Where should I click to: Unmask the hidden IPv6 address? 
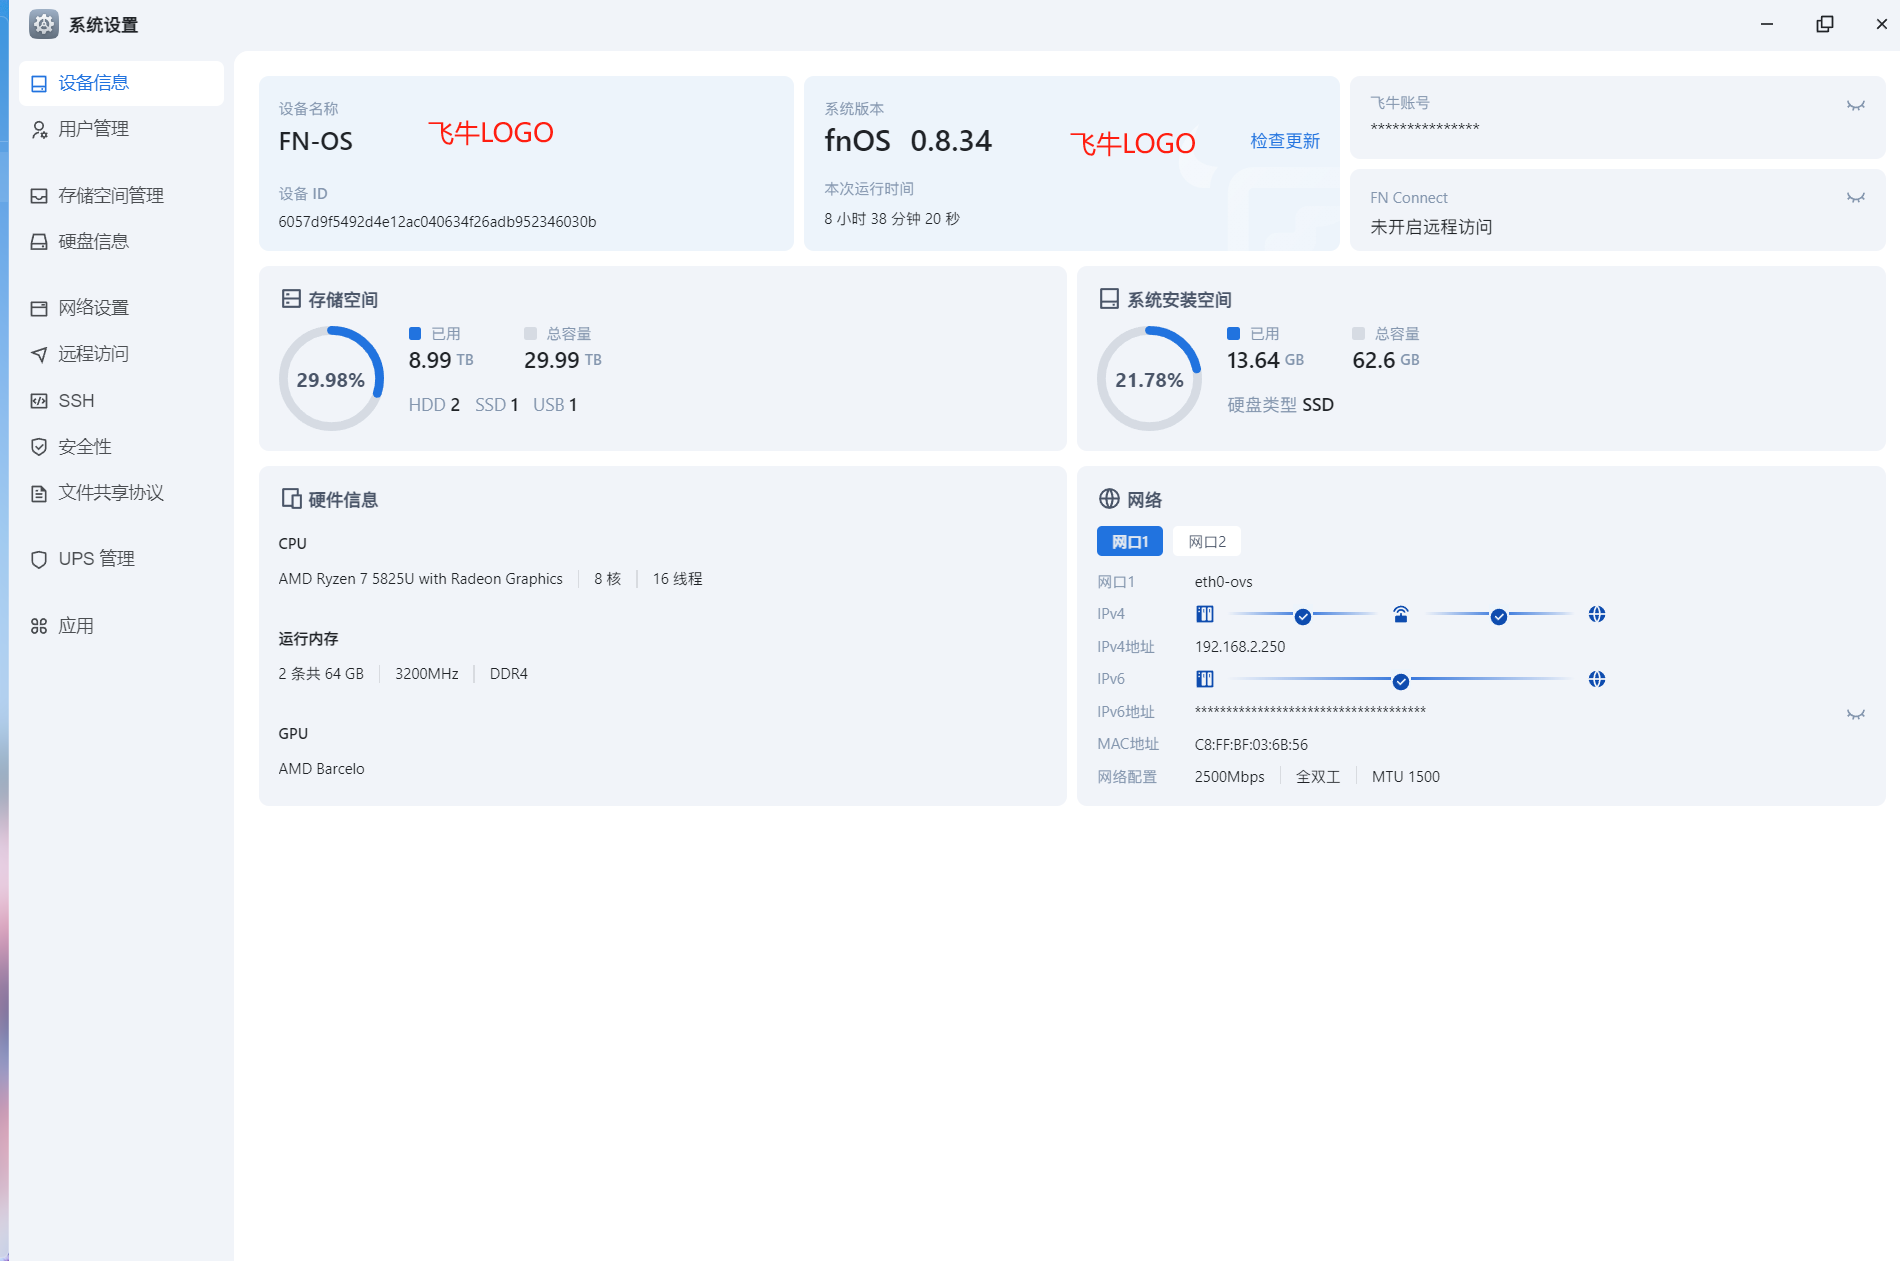(1855, 714)
